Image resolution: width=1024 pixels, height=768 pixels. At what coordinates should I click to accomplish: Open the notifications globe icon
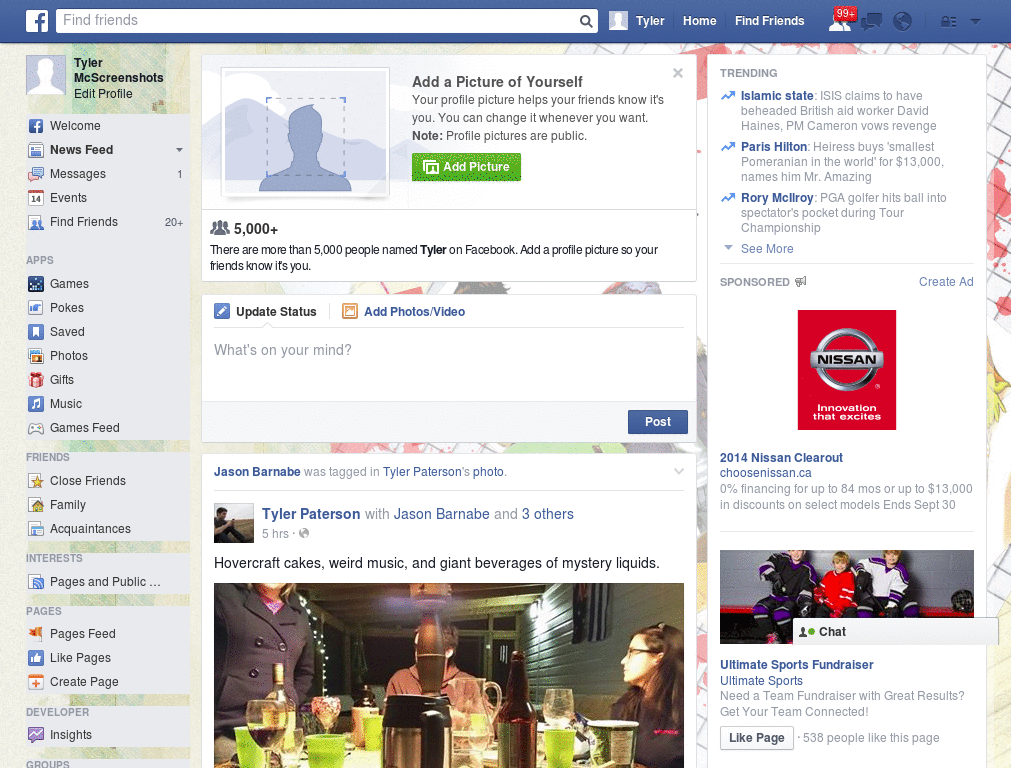pos(903,22)
